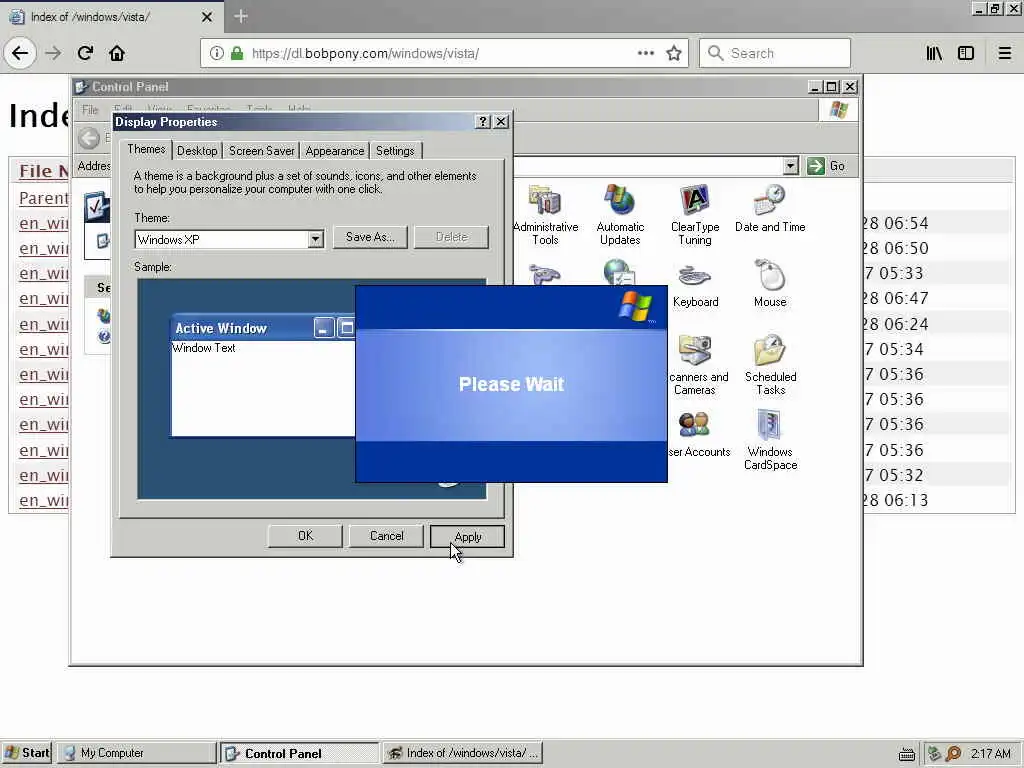1024x768 pixels.
Task: Select Index of /windows/vista/ browser tab
Action: 112,17
